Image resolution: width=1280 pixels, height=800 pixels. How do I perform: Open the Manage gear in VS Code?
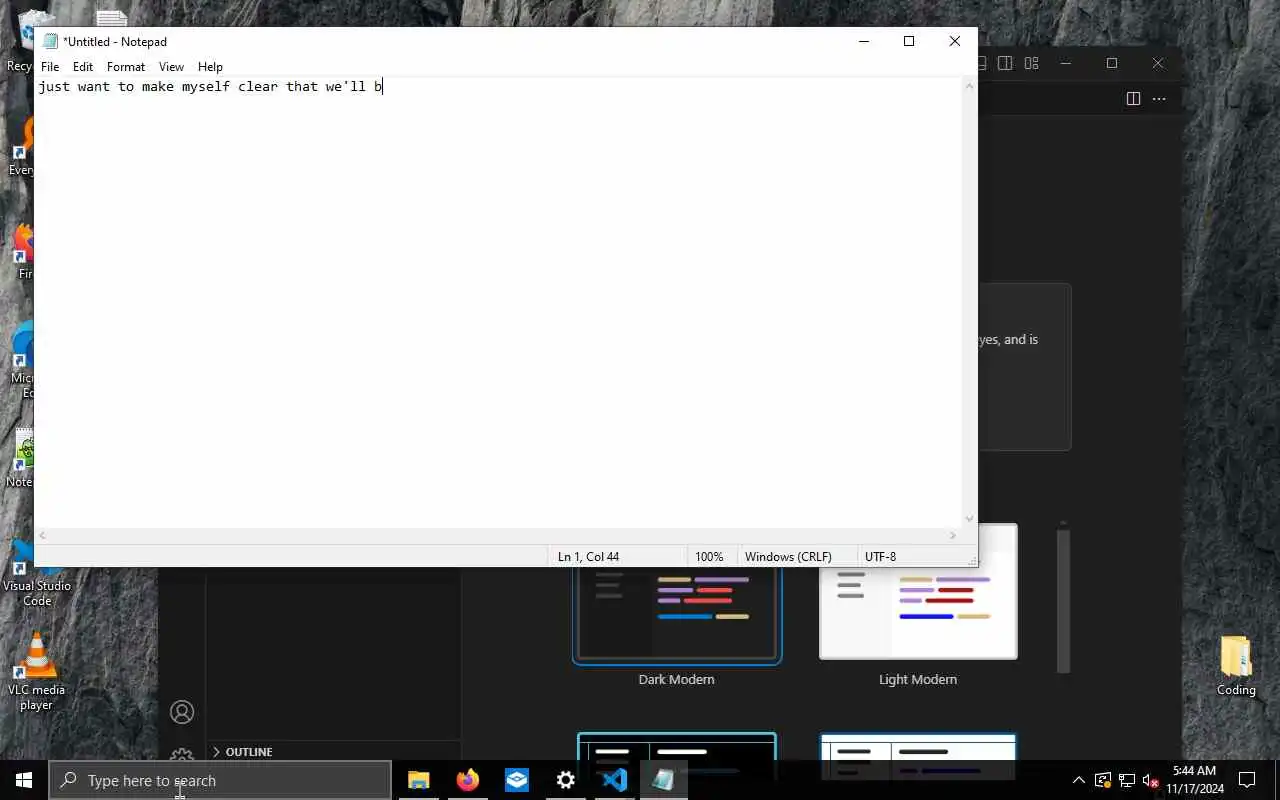pos(182,755)
